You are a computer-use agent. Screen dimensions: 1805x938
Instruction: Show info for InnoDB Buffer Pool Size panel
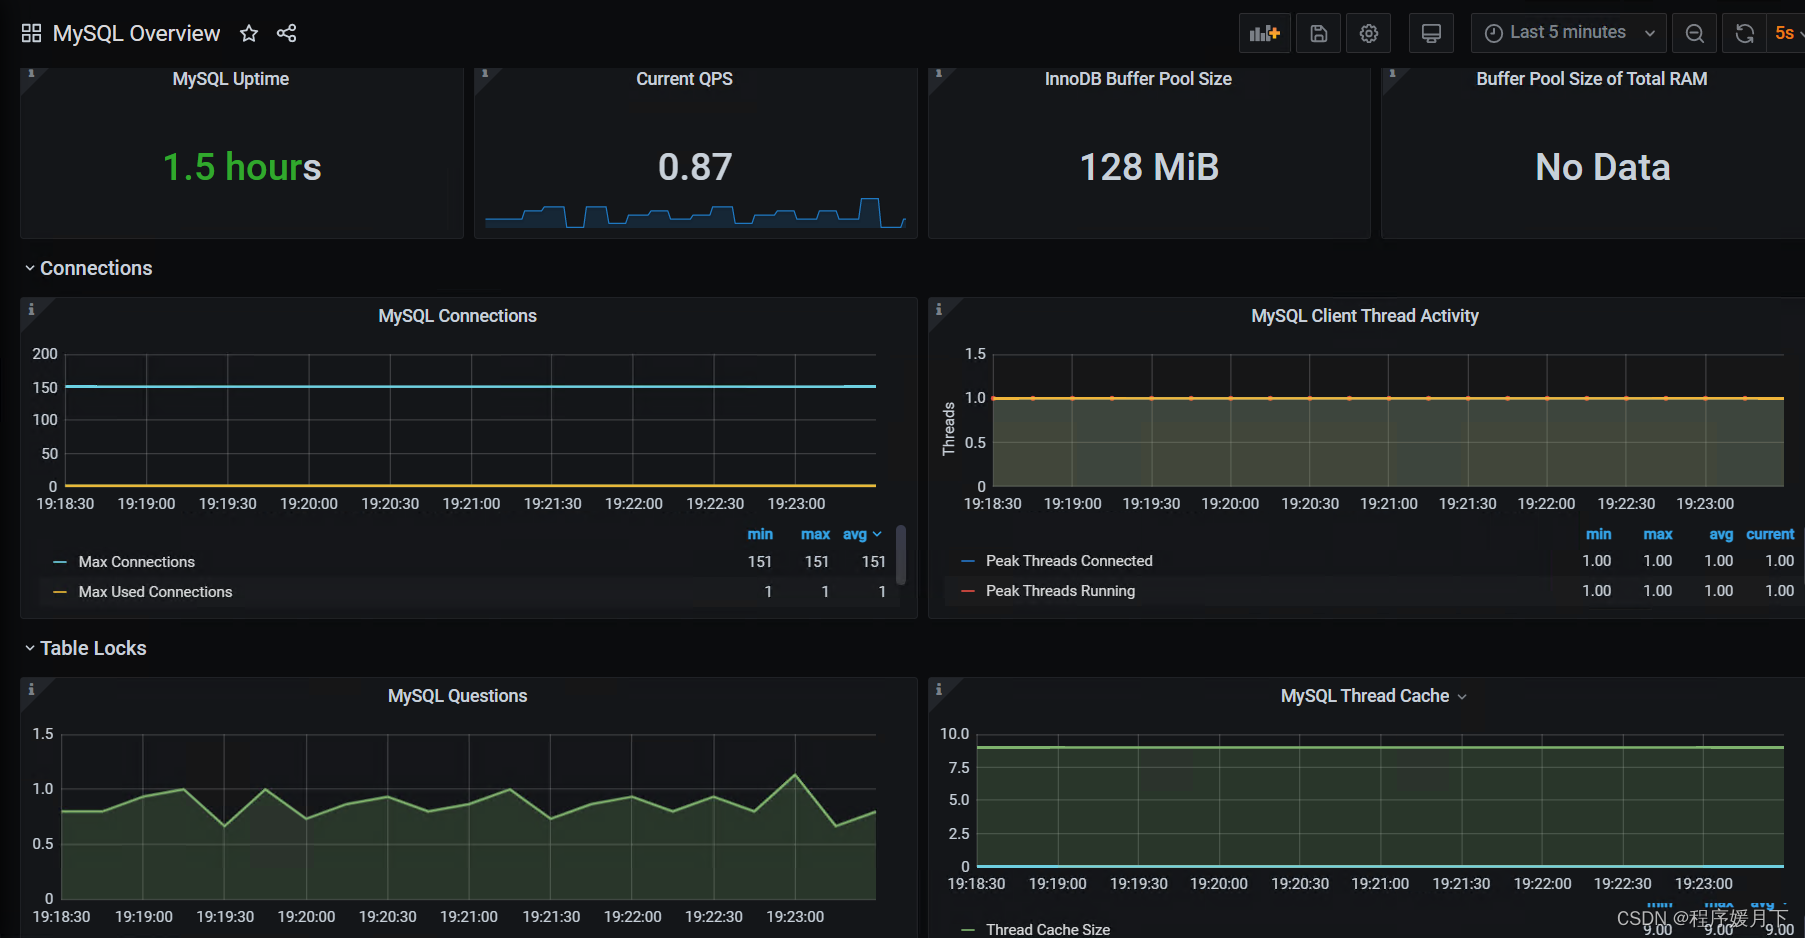938,74
